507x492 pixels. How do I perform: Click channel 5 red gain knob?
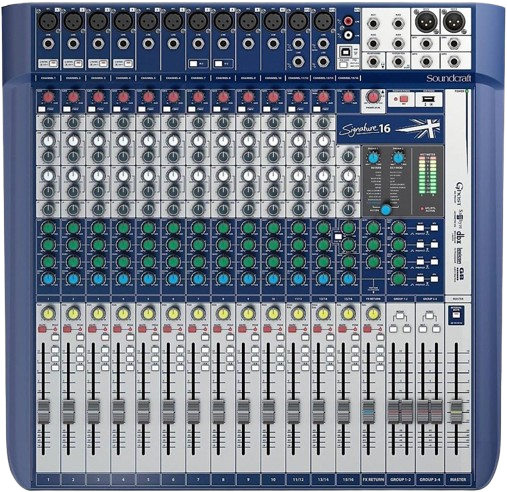pos(148,97)
